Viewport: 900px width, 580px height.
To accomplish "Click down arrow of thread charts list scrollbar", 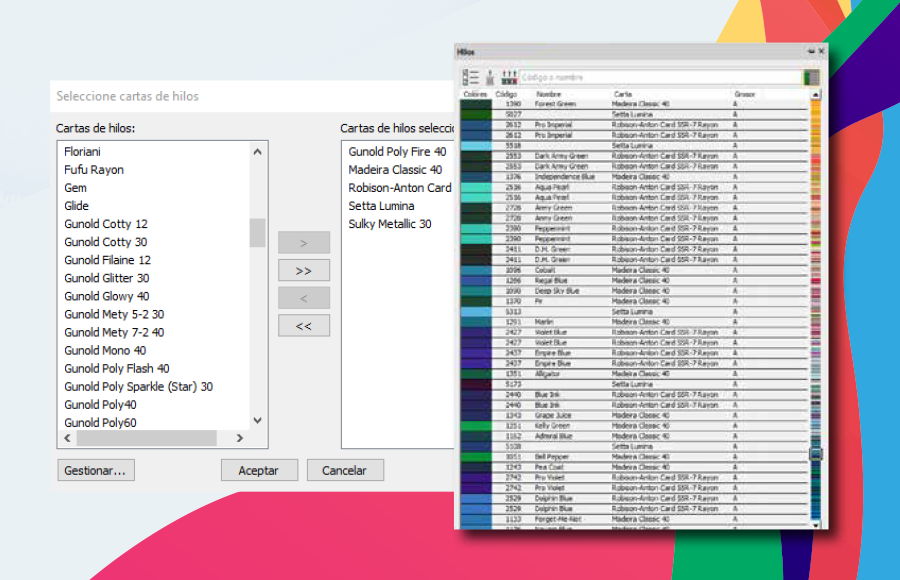I will pyautogui.click(x=257, y=420).
